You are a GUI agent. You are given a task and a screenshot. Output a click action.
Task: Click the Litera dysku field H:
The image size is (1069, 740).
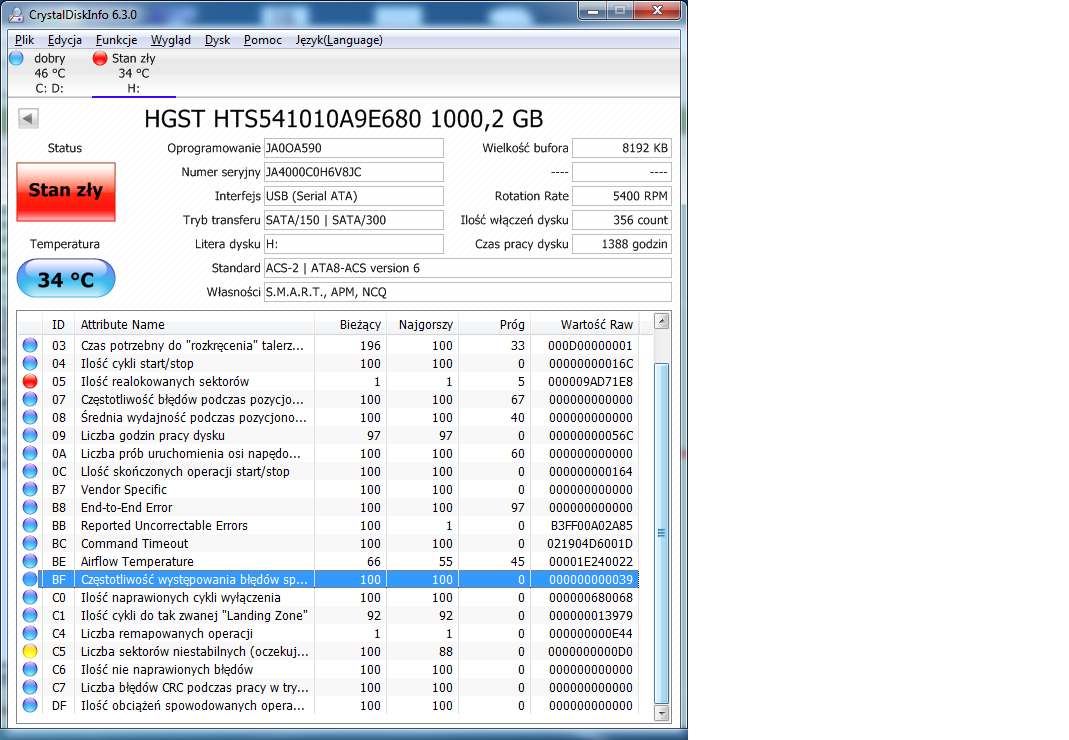[x=354, y=243]
